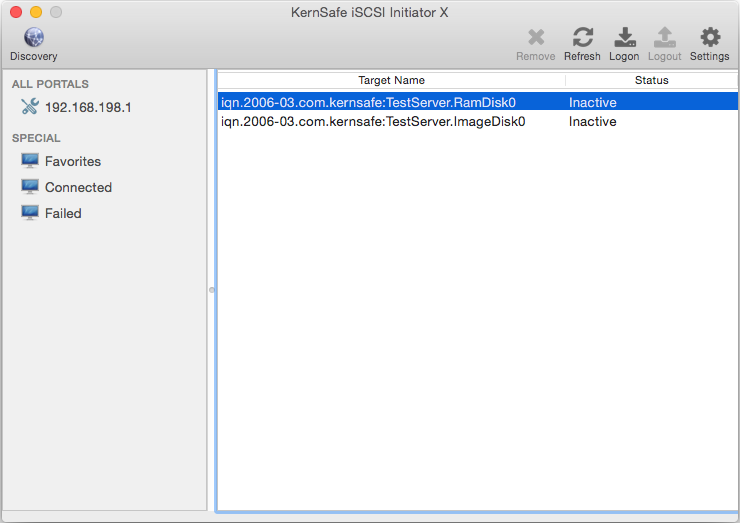Open the Favorites list
The image size is (740, 523).
click(x=73, y=161)
